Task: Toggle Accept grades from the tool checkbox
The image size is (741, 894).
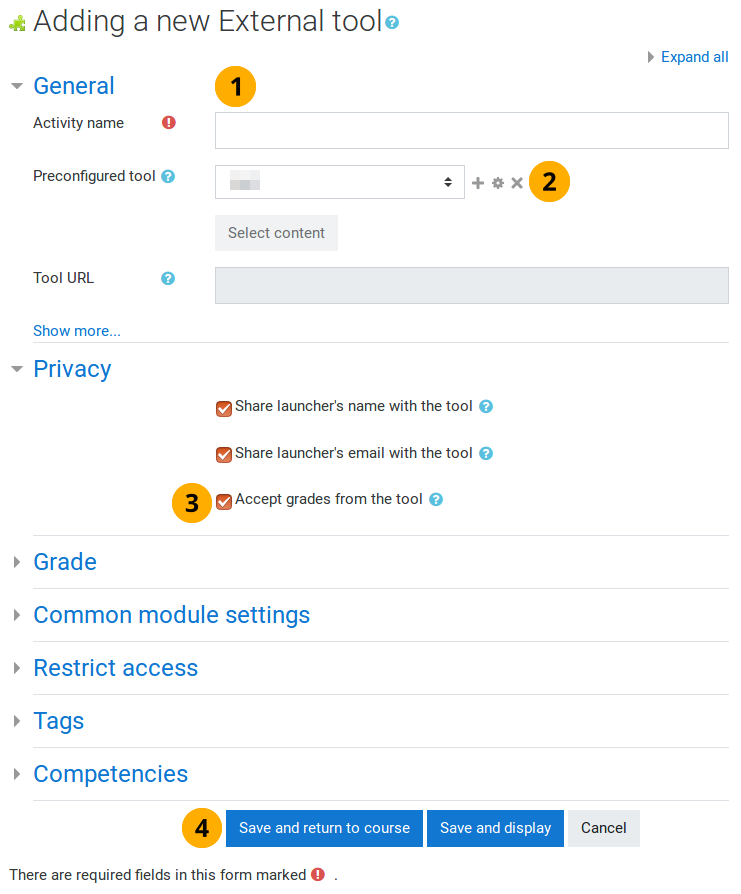Action: 224,501
